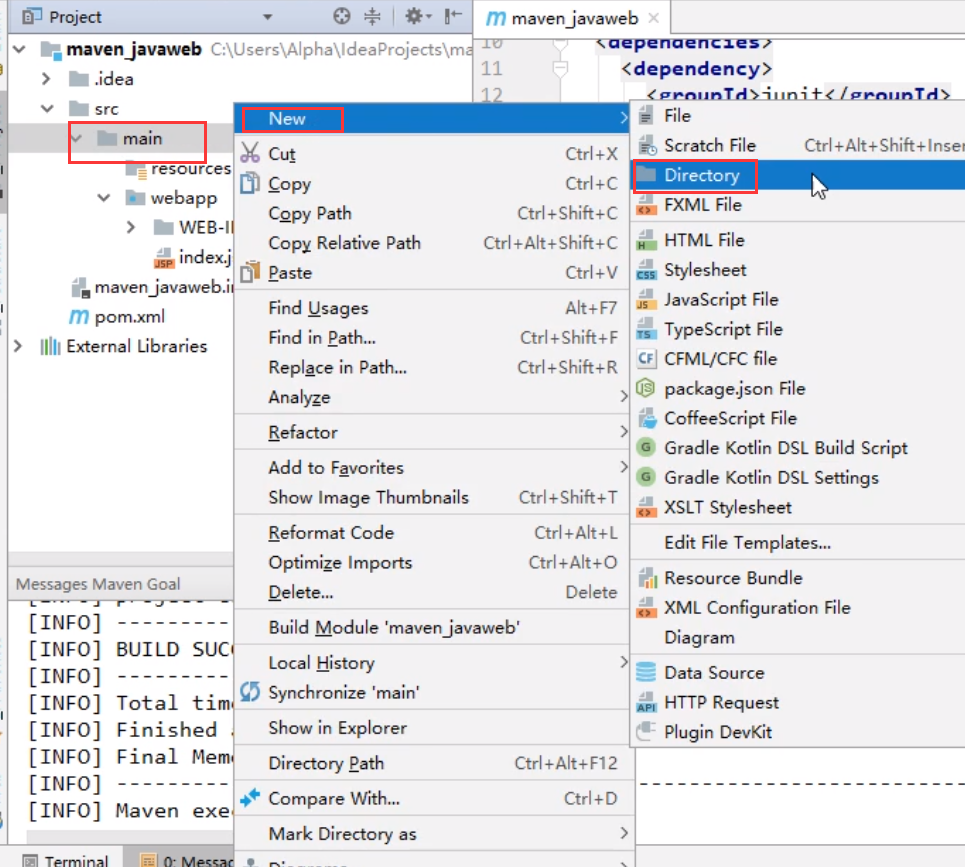Image resolution: width=965 pixels, height=867 pixels.
Task: Click the HTML File icon
Action: point(646,240)
